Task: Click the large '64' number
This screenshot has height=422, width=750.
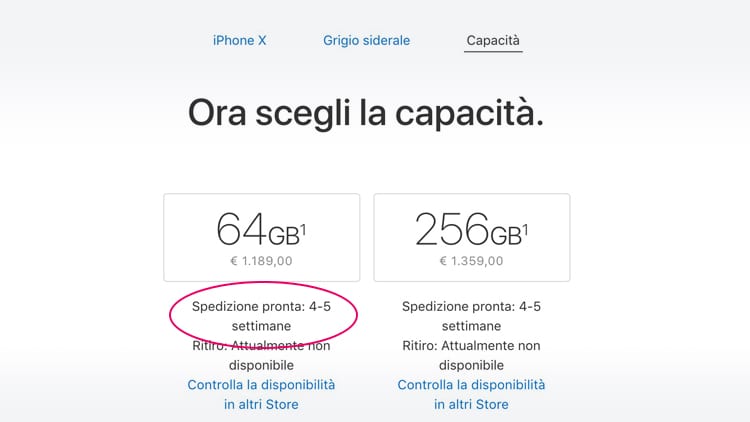Action: click(x=241, y=229)
